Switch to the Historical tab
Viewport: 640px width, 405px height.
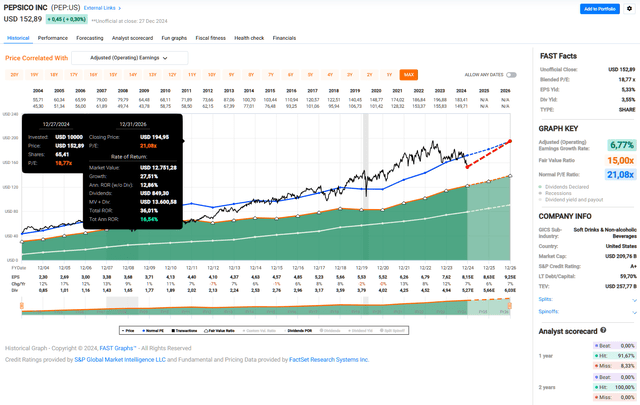tap(18, 38)
